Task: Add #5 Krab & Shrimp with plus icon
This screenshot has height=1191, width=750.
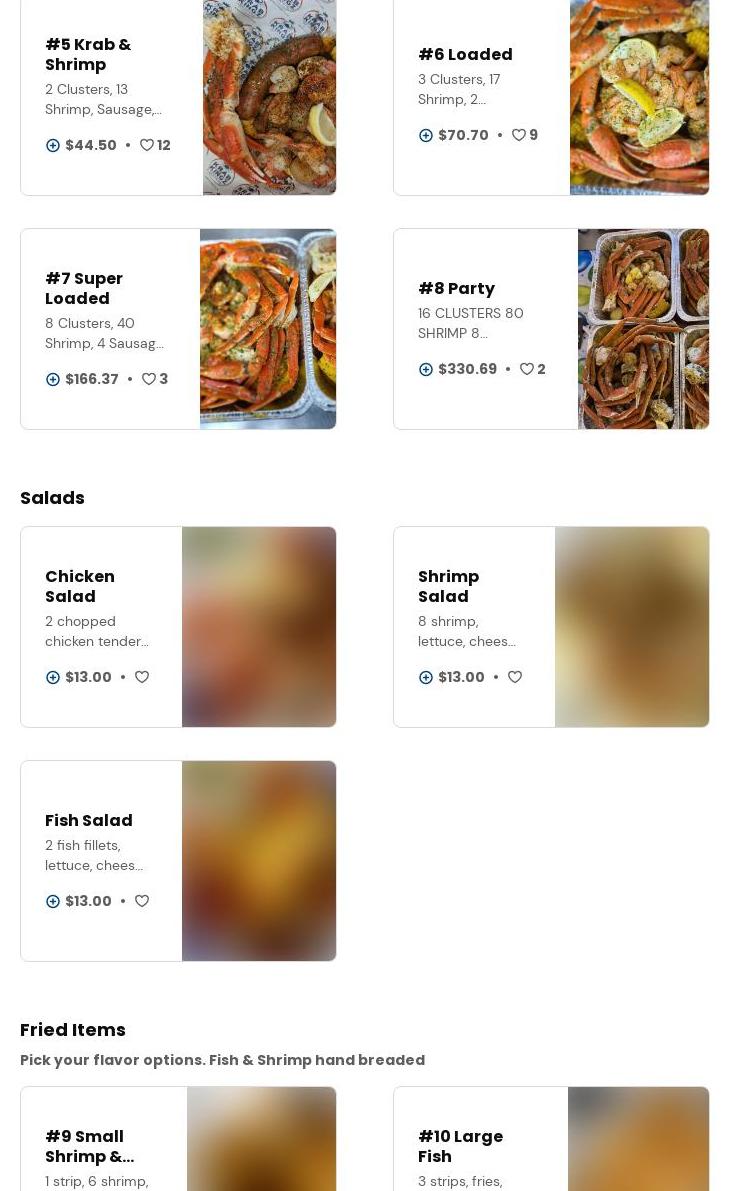Action: point(52,145)
